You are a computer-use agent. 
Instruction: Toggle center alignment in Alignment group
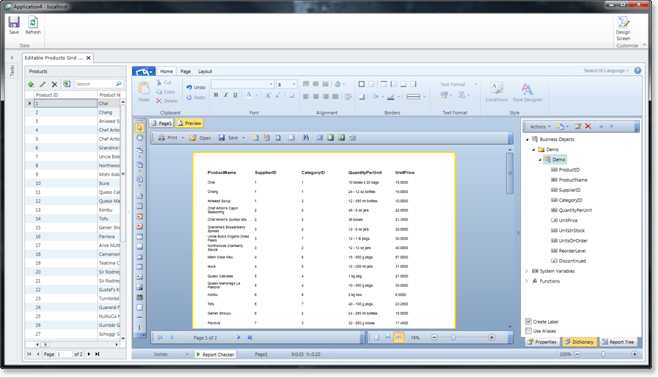(x=316, y=97)
